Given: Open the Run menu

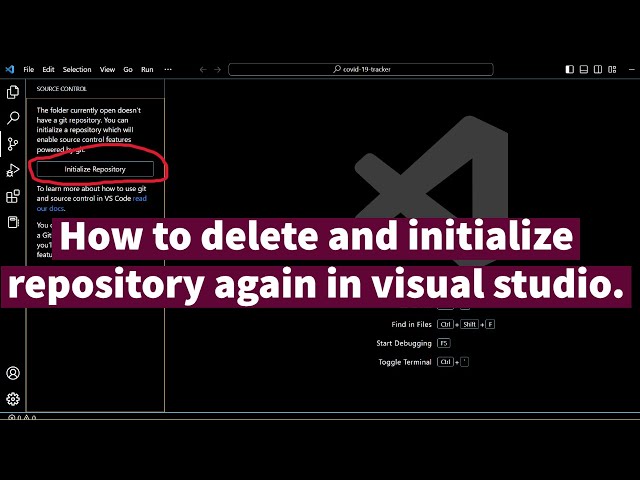Looking at the screenshot, I should coord(147,69).
